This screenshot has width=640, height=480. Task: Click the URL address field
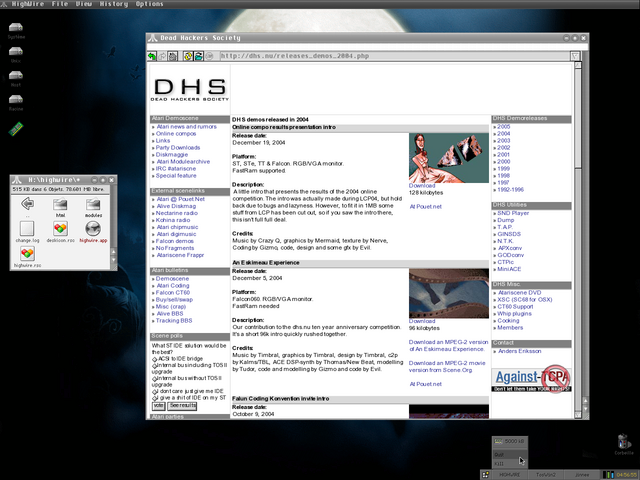point(395,56)
